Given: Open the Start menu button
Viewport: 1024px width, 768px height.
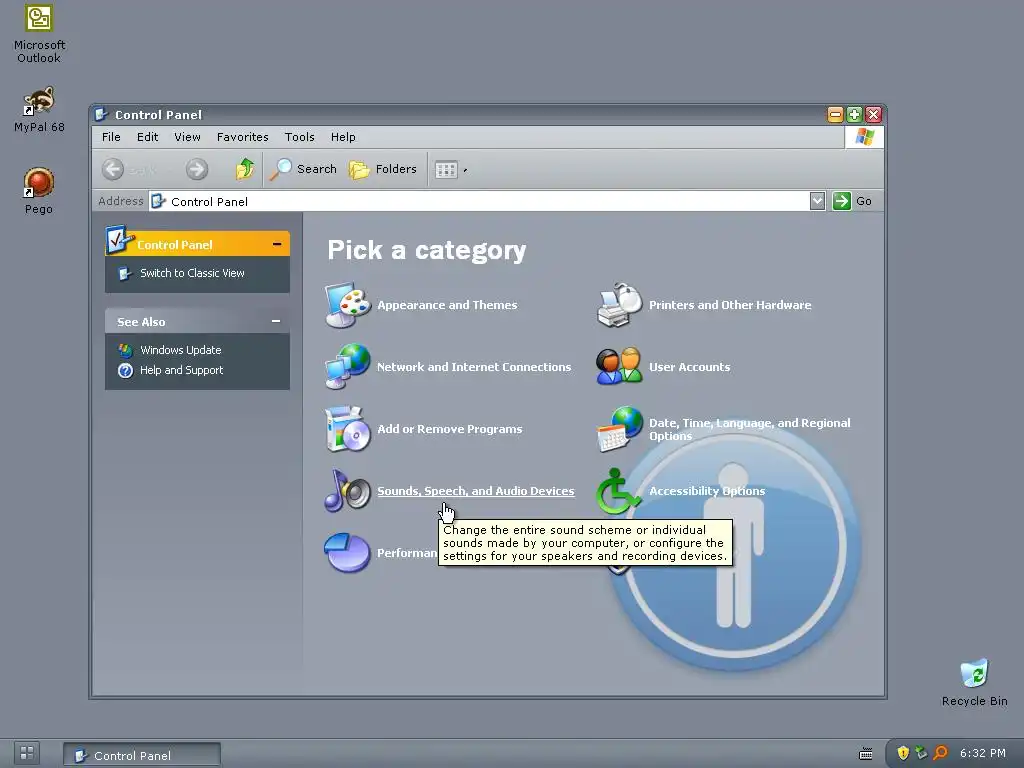Looking at the screenshot, I should [27, 753].
